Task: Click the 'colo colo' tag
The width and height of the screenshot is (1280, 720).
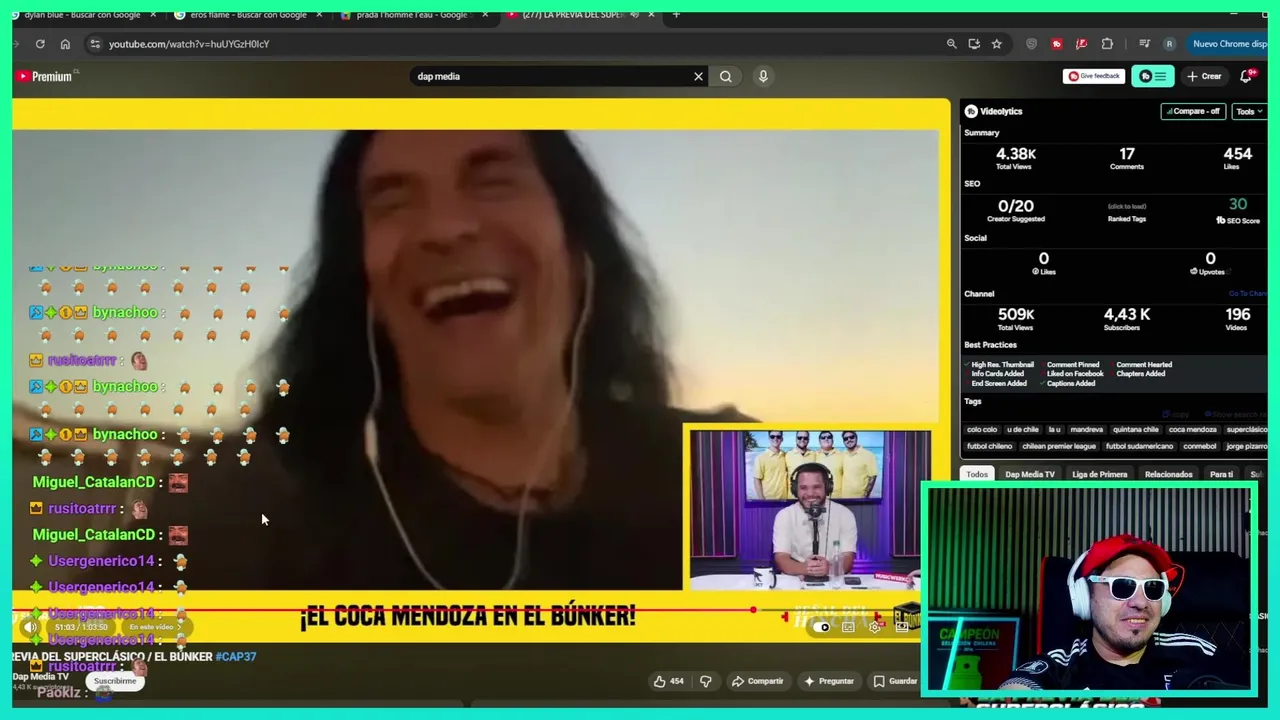Action: [x=982, y=430]
